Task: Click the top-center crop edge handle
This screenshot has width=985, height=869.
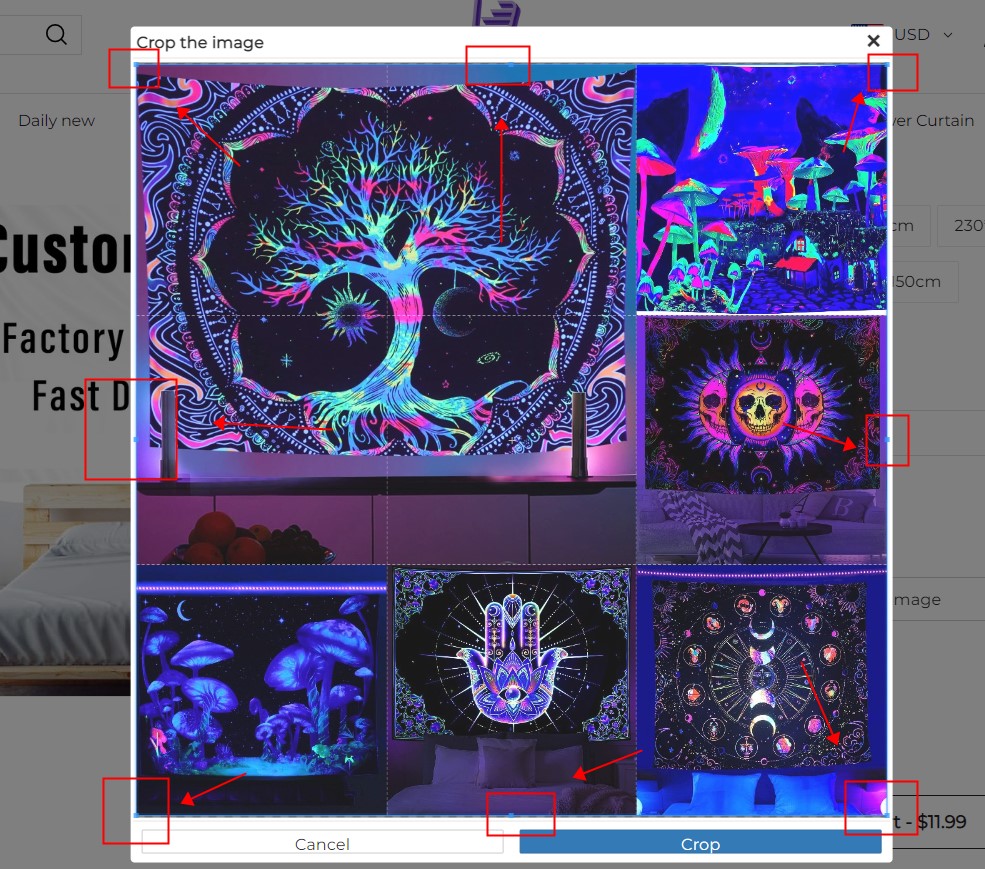Action: pos(511,64)
